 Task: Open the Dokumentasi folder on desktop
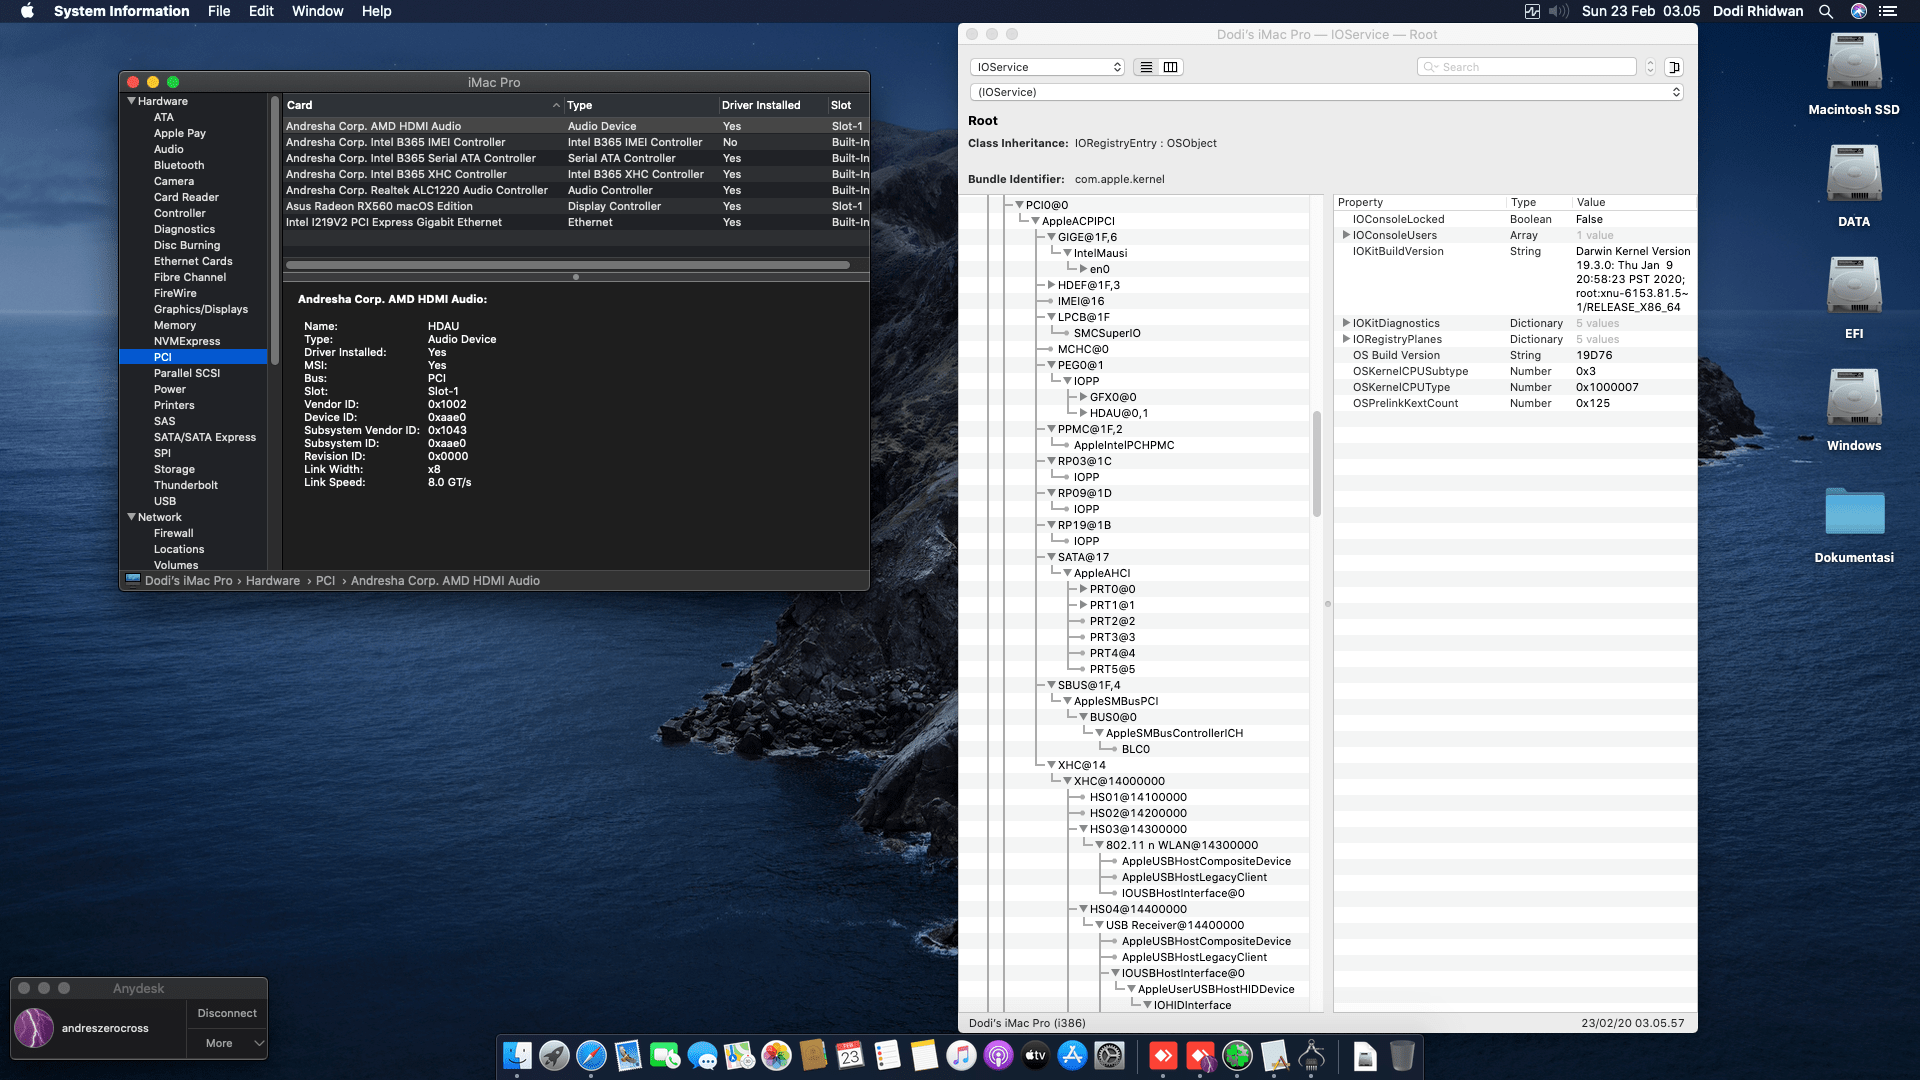coord(1854,512)
